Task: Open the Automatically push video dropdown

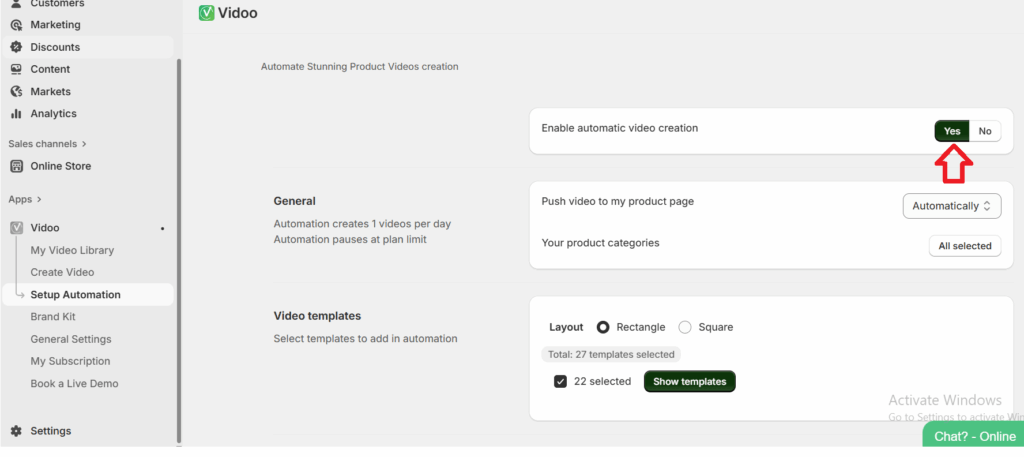Action: (x=951, y=206)
